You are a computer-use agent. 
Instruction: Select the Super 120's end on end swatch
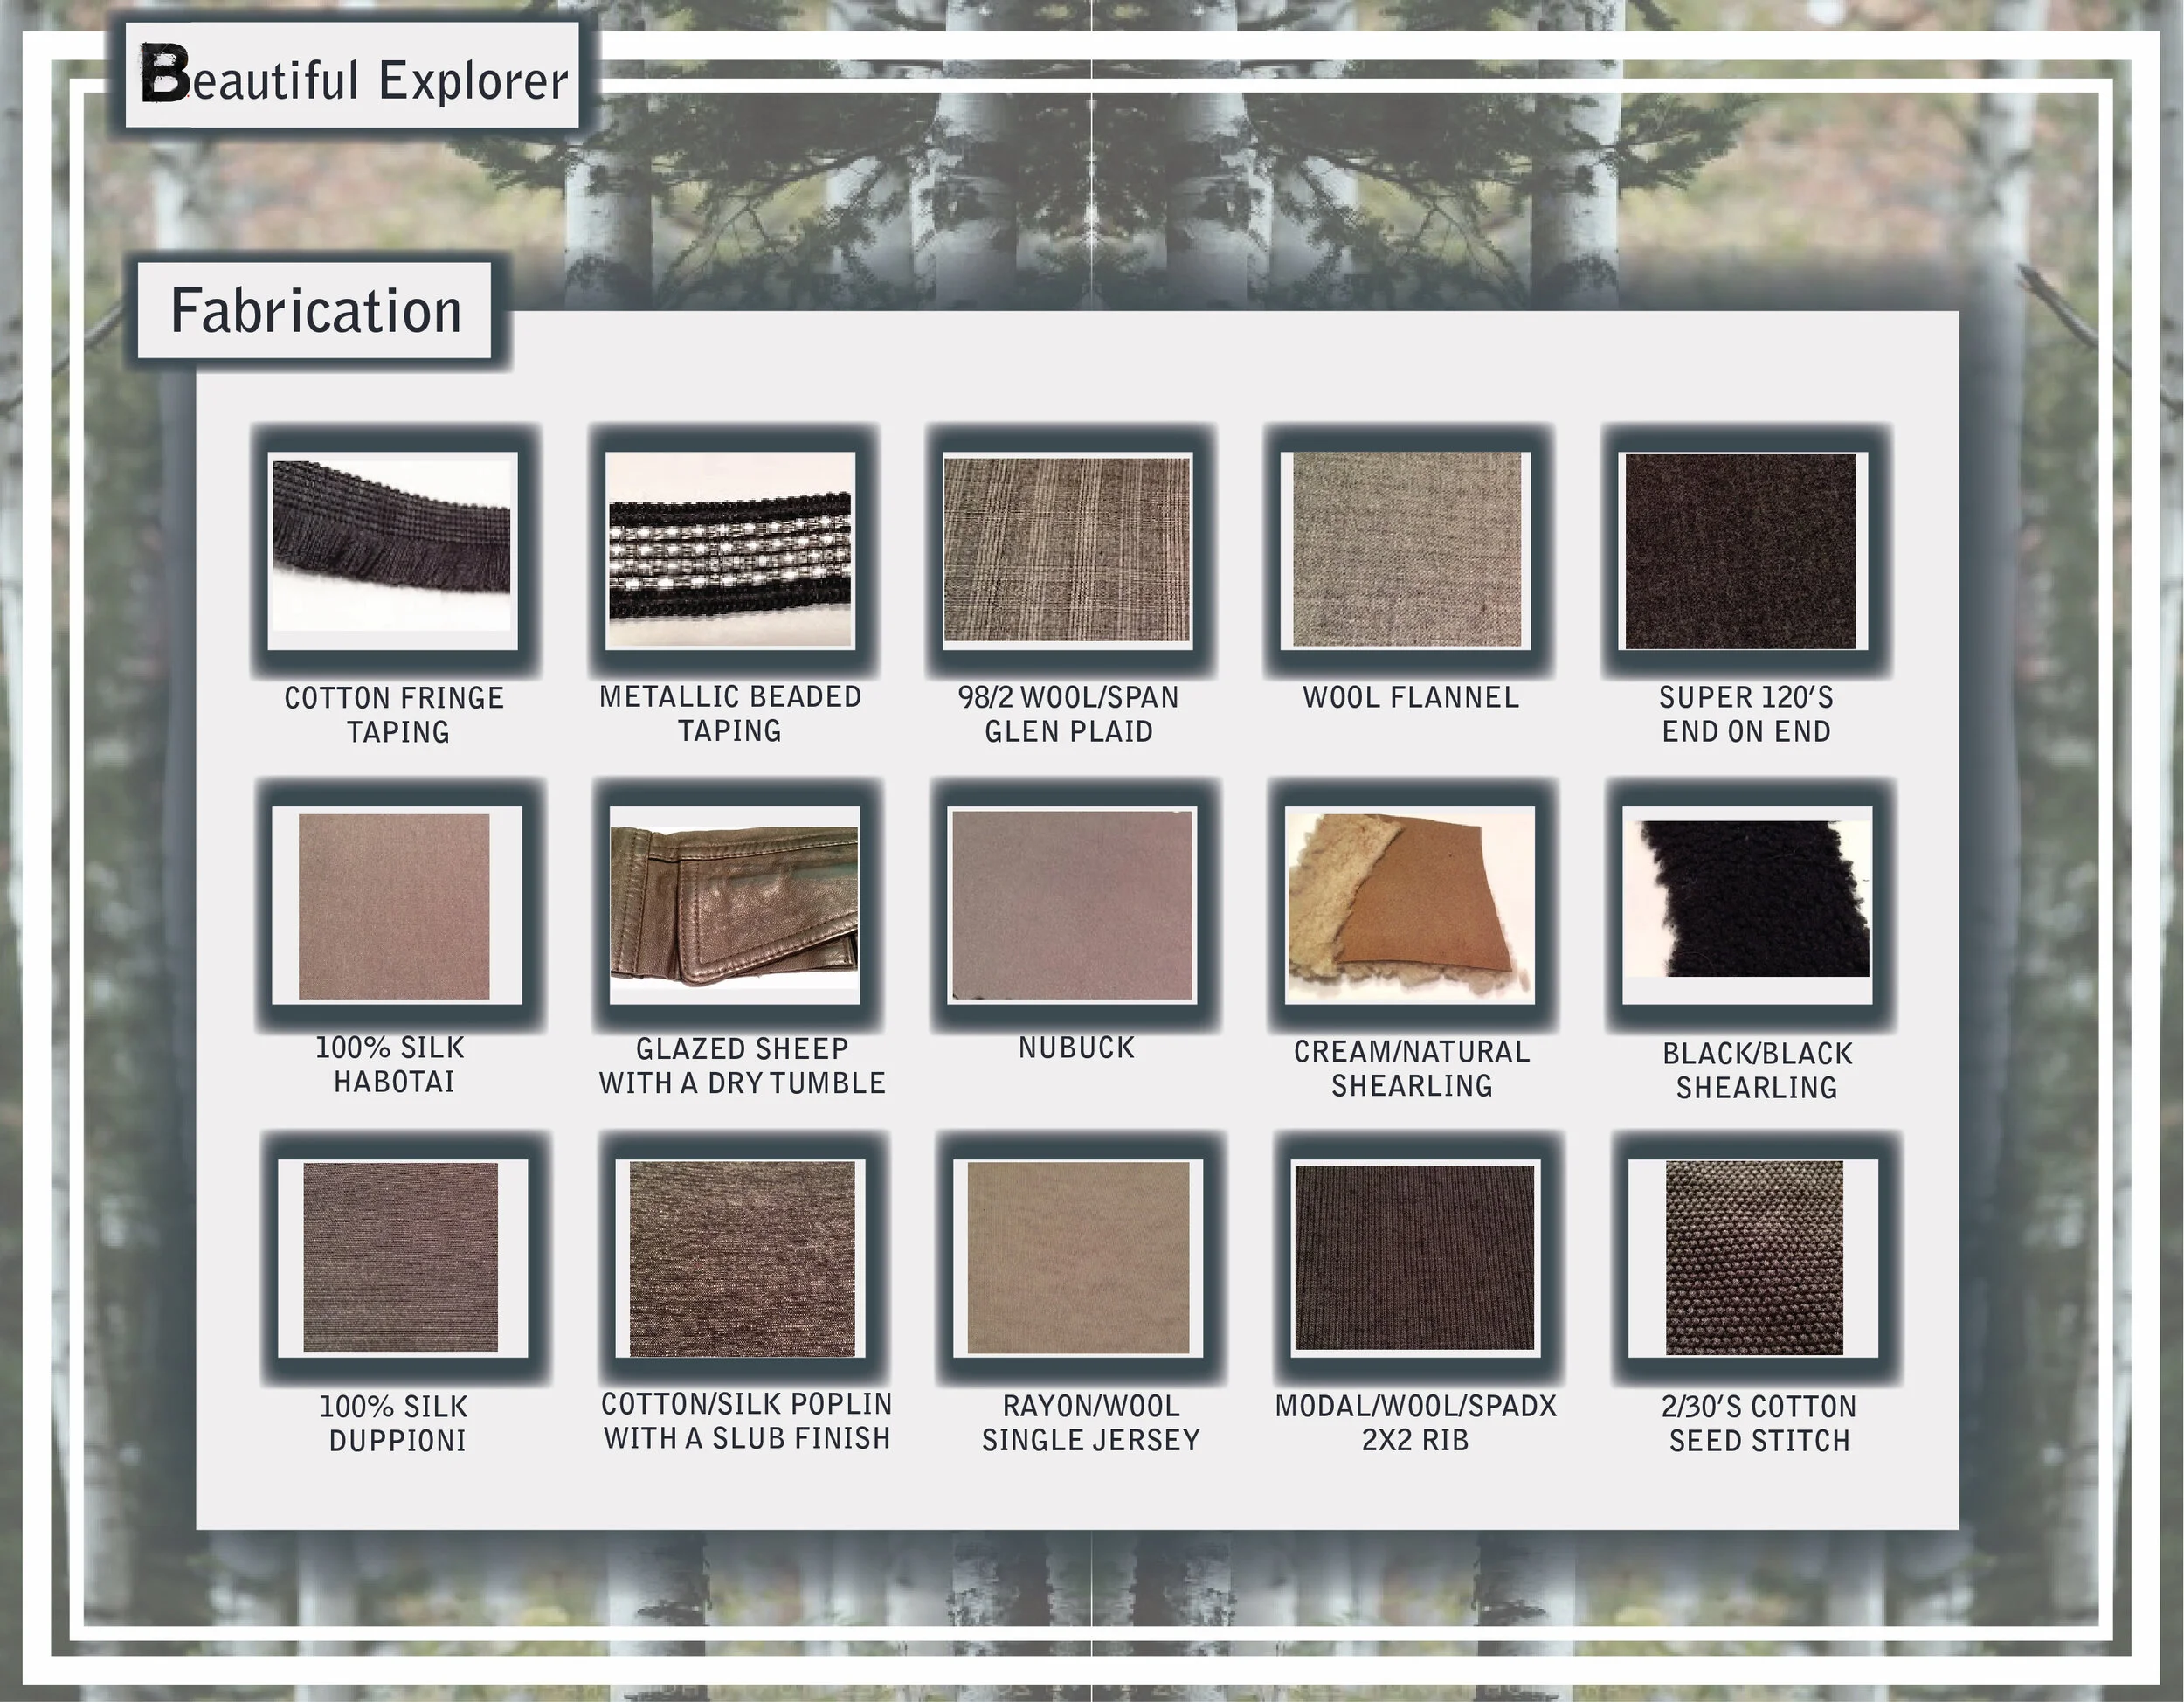[x=1744, y=550]
